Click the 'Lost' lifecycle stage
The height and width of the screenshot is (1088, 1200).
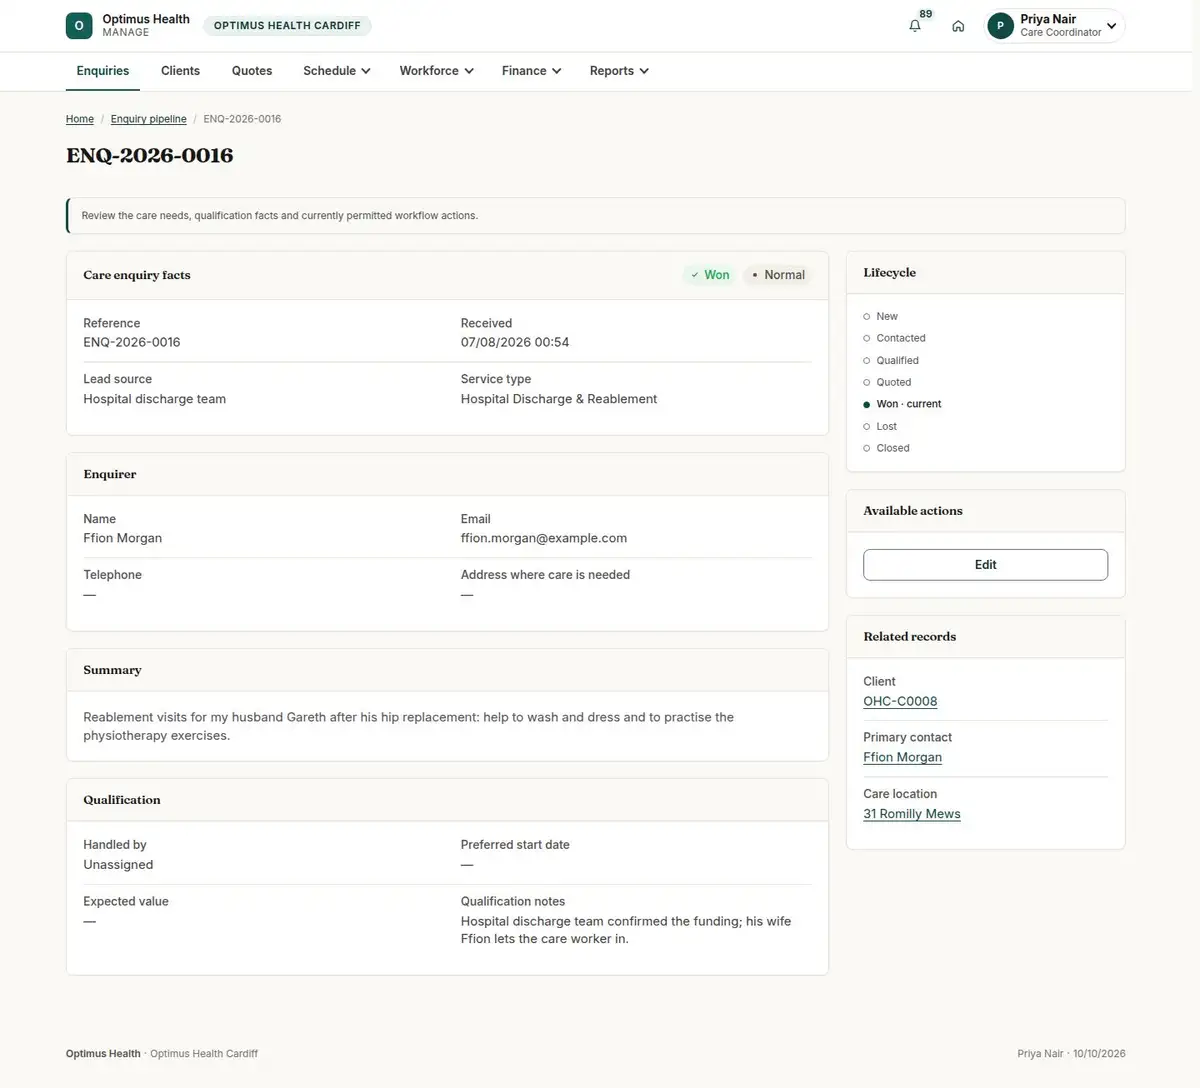880,426
